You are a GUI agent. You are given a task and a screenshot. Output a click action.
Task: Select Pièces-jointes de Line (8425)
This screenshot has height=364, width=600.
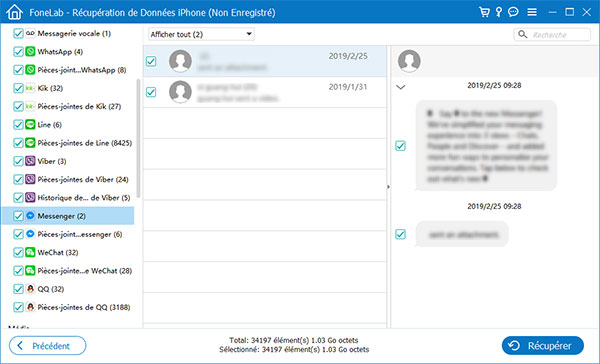tap(85, 143)
